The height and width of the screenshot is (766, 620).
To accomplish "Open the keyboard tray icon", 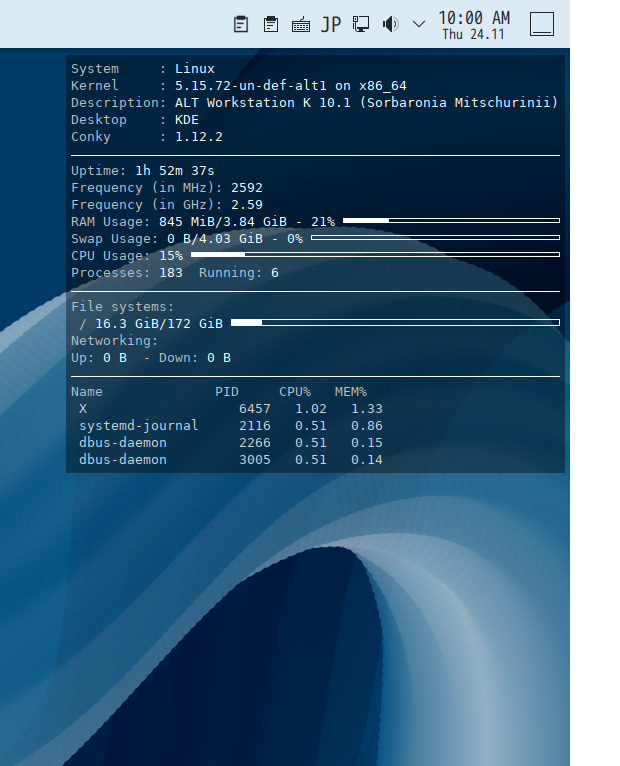I will click(300, 24).
